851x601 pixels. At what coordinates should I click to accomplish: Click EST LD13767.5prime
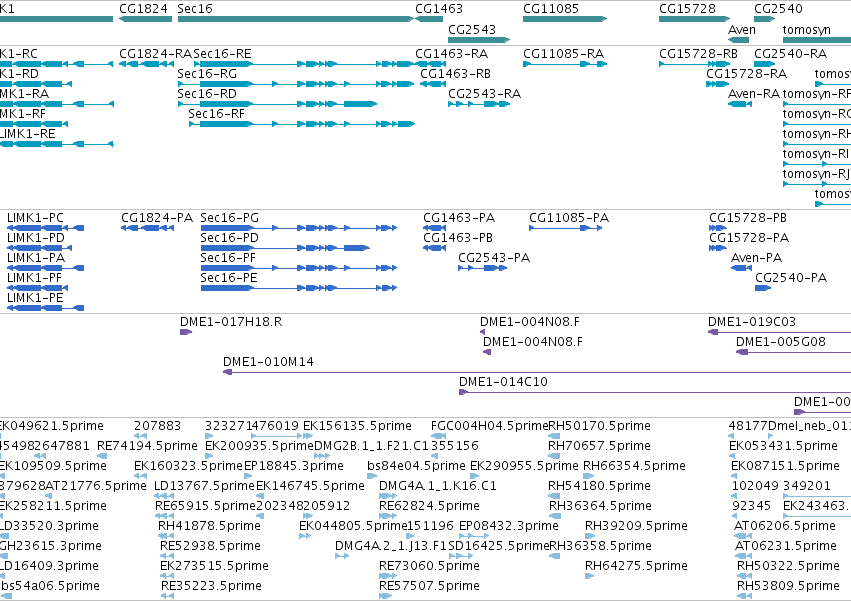tap(205, 486)
